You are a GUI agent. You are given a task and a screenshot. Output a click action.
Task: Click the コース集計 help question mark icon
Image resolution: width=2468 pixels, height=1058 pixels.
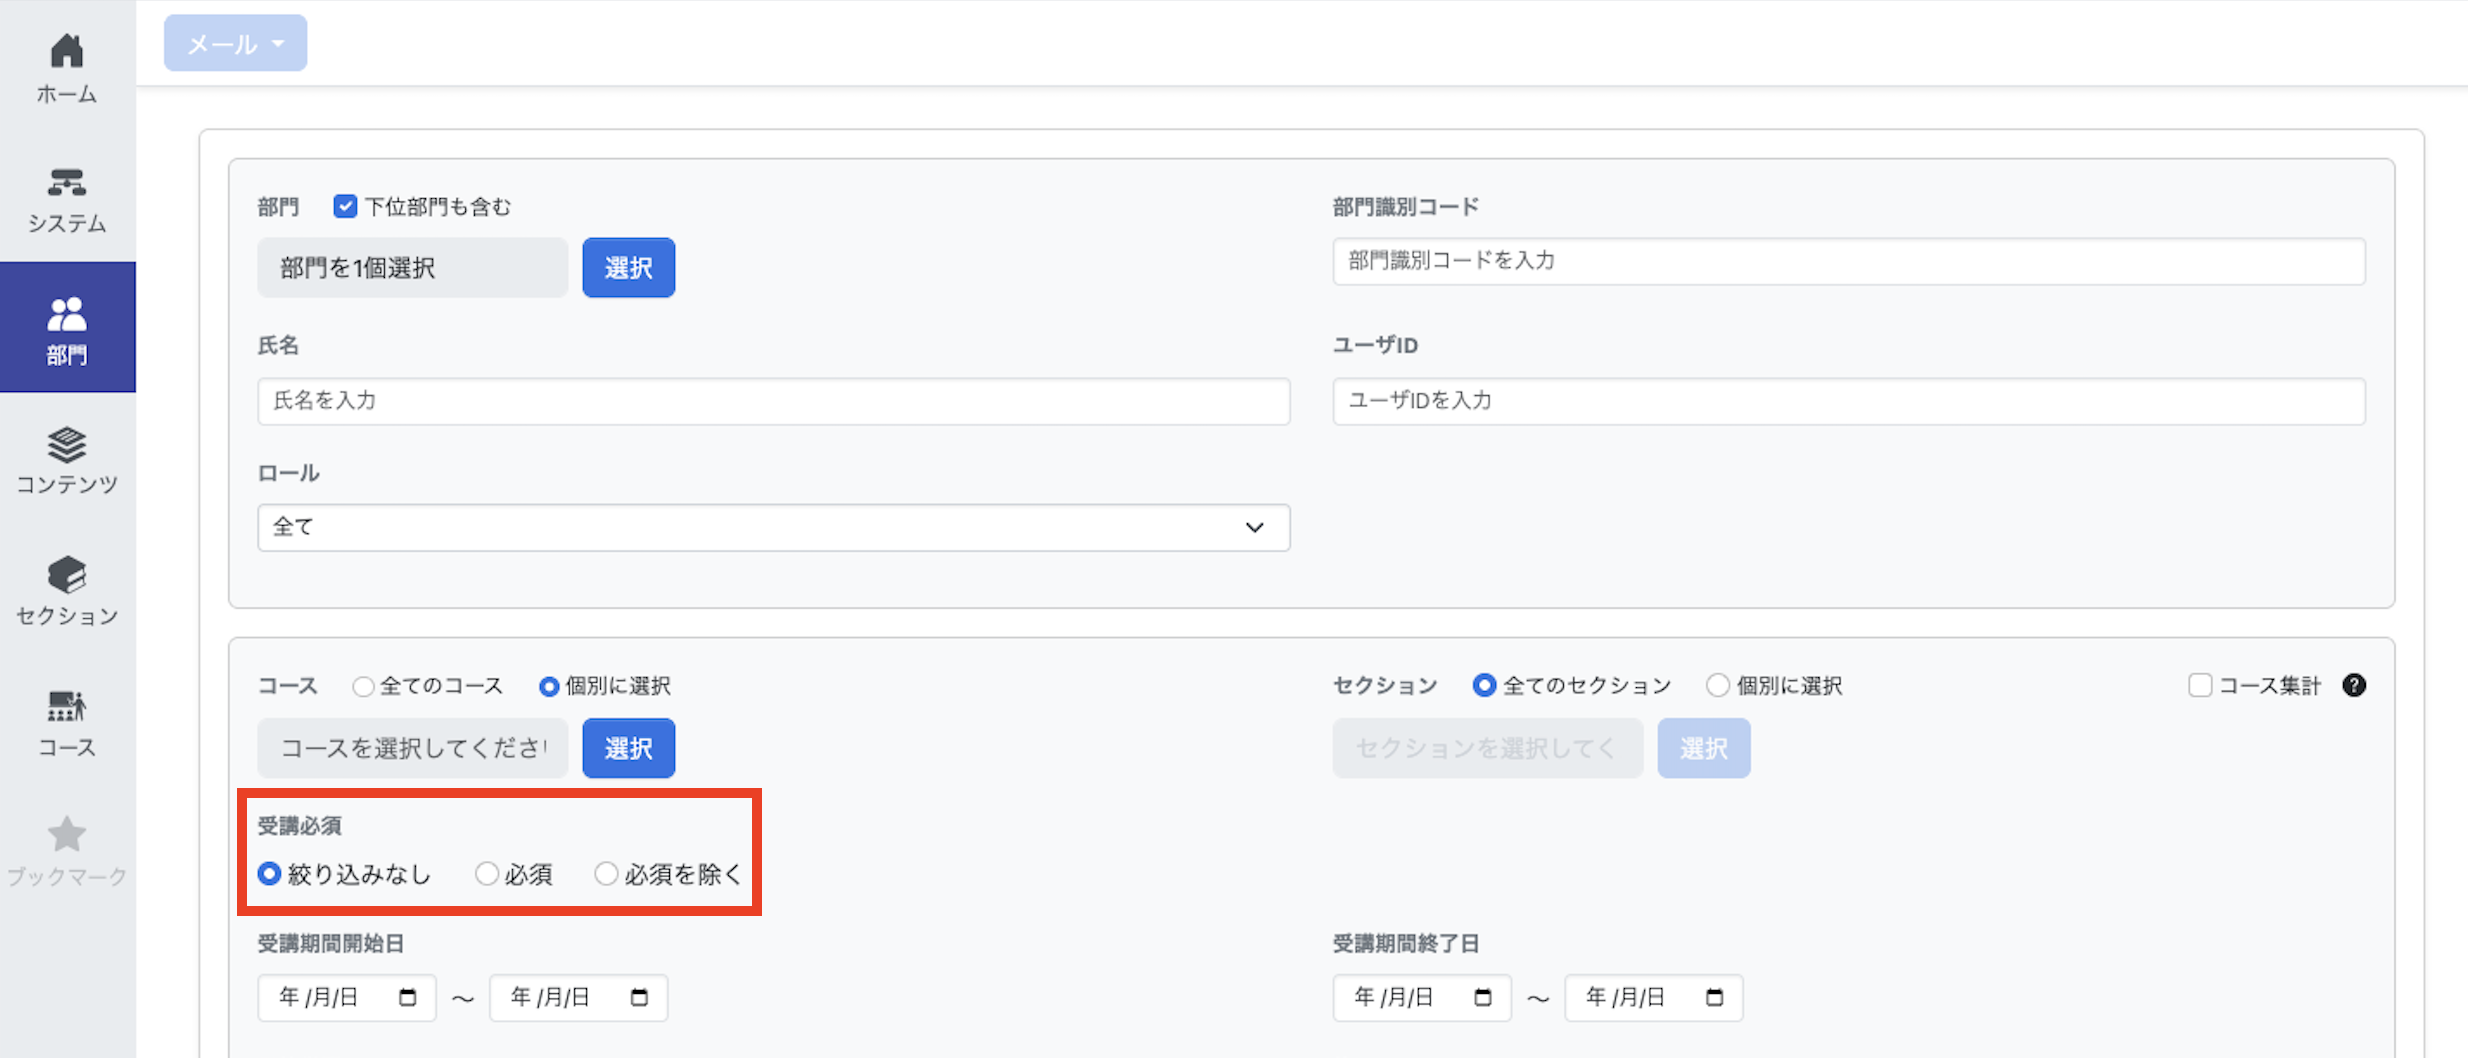pos(2354,685)
